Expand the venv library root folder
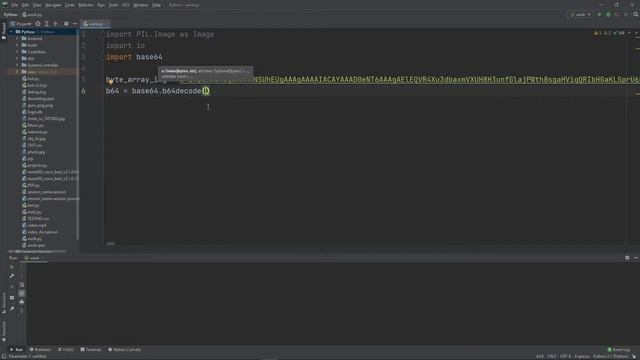The width and height of the screenshot is (640, 360). click(18, 72)
